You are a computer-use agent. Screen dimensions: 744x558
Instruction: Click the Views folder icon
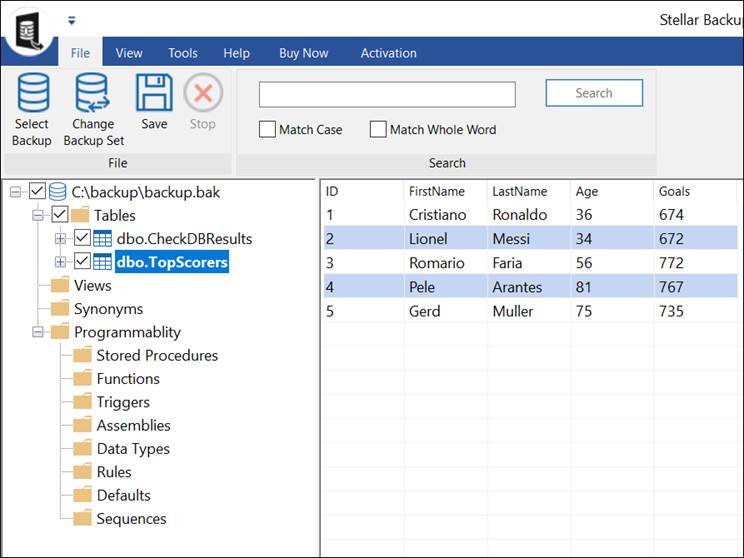tap(60, 286)
